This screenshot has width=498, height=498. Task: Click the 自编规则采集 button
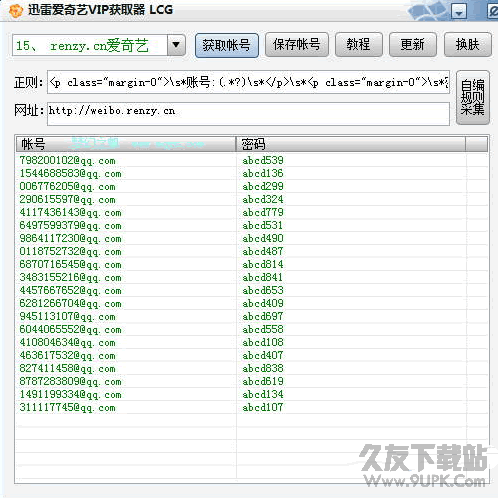click(x=473, y=97)
